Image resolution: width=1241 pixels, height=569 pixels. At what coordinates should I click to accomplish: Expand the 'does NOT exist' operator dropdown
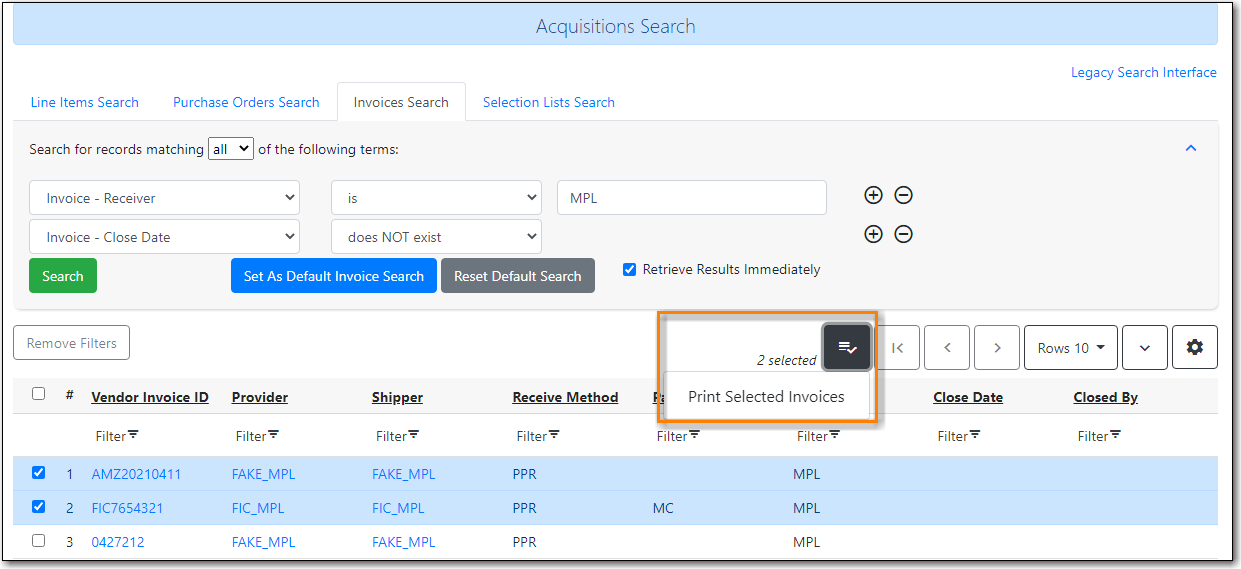(x=436, y=237)
